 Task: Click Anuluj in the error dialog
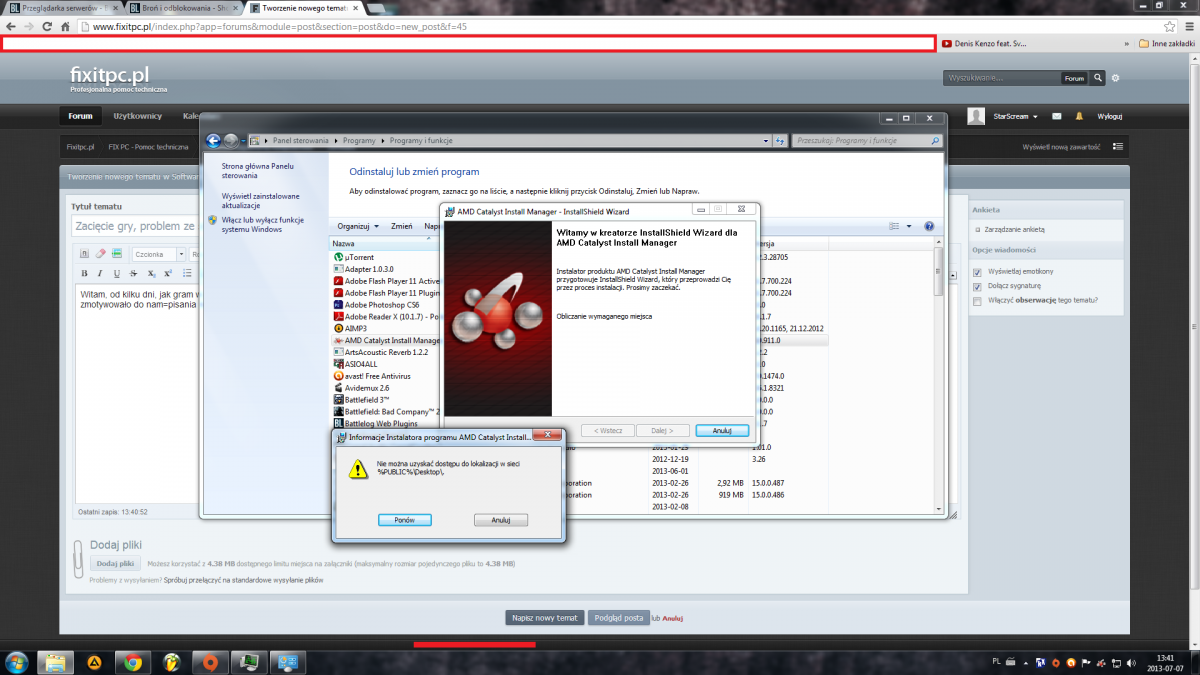(x=501, y=520)
